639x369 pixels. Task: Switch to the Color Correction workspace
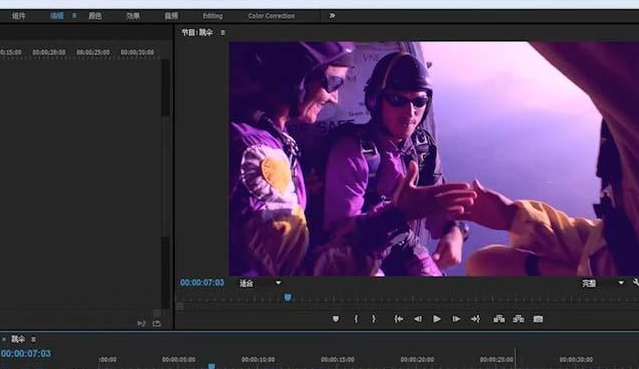point(271,16)
